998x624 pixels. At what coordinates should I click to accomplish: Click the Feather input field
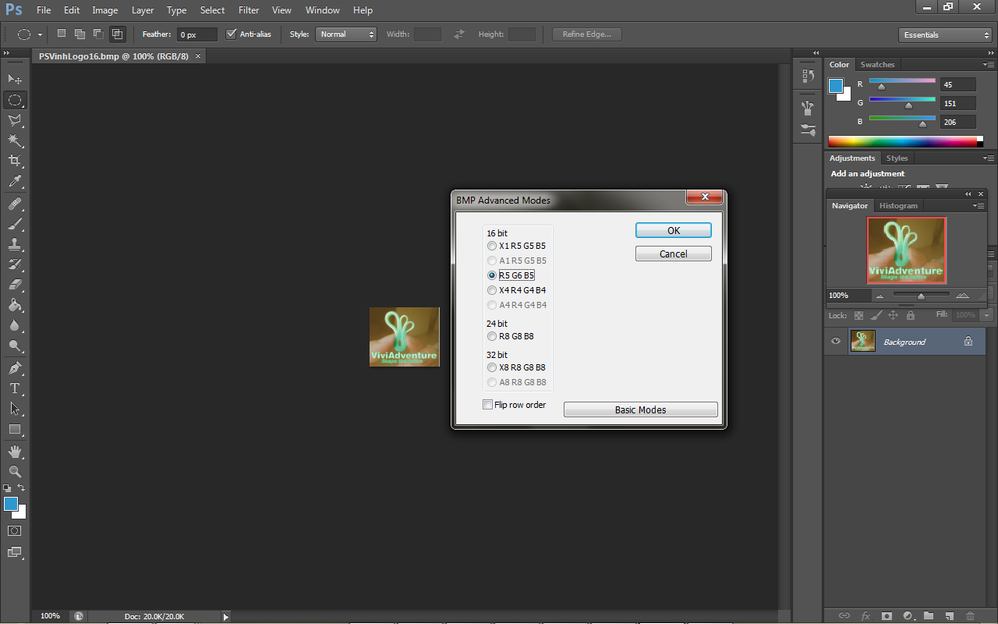coord(197,34)
